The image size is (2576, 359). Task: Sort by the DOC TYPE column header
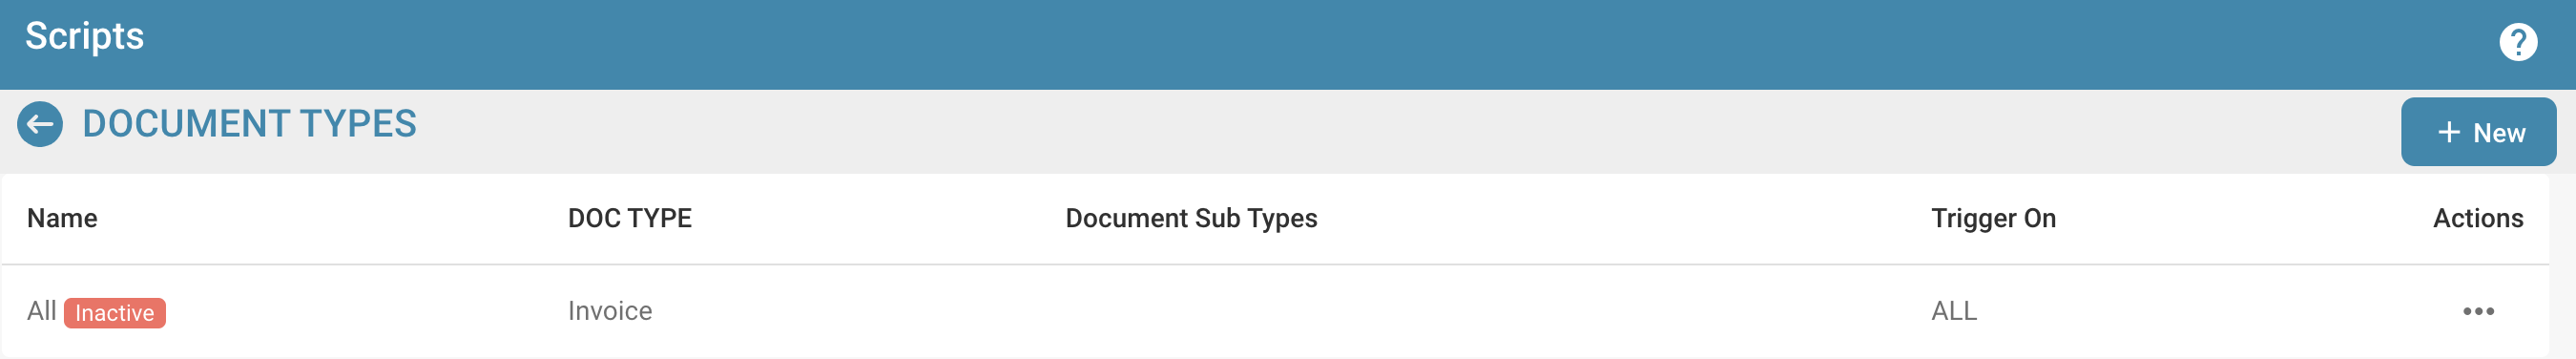tap(630, 218)
